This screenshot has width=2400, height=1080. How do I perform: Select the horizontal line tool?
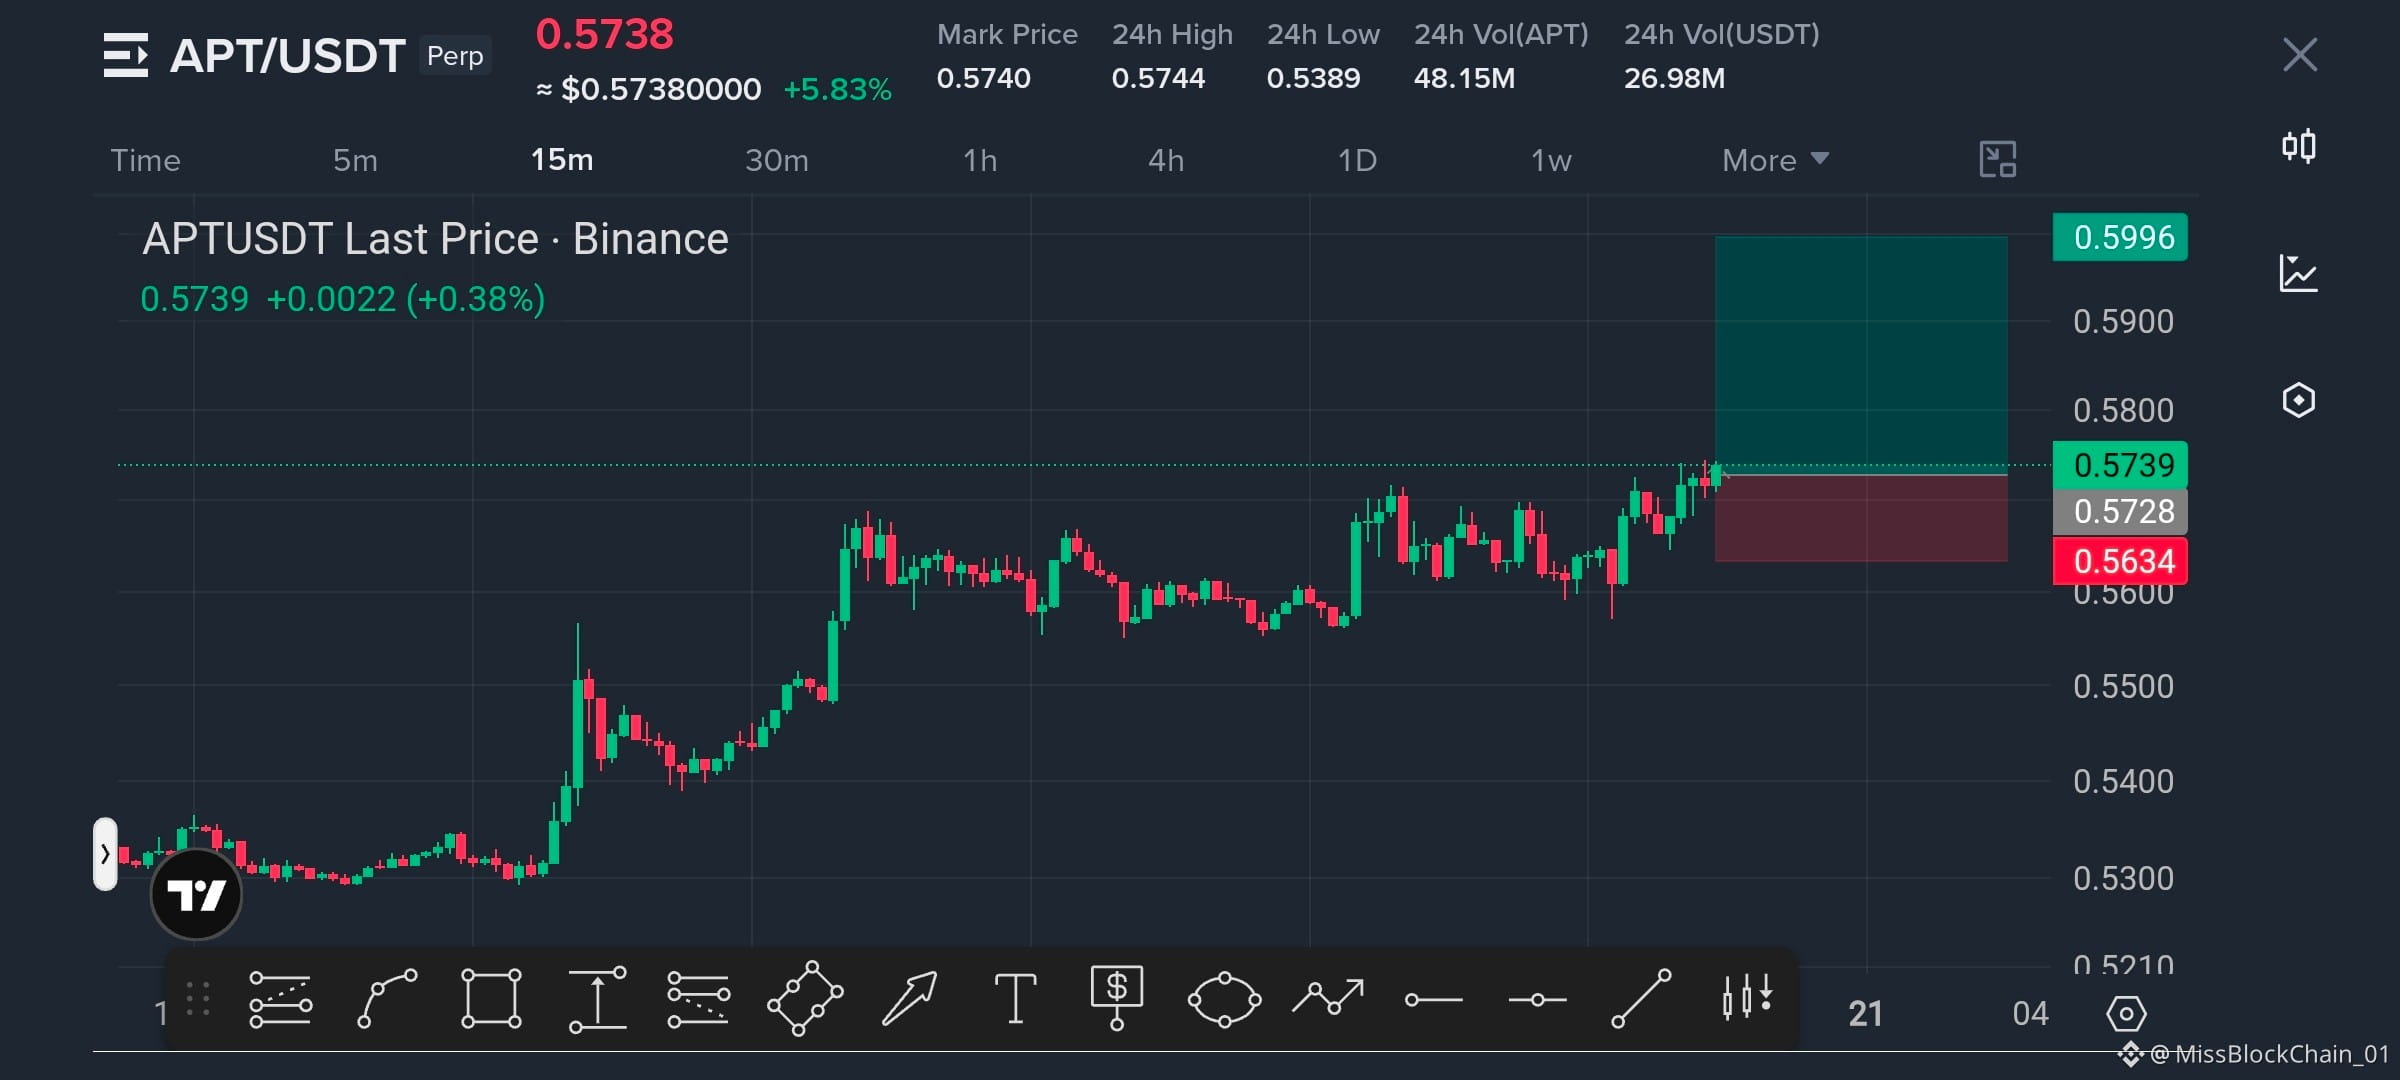[1538, 999]
